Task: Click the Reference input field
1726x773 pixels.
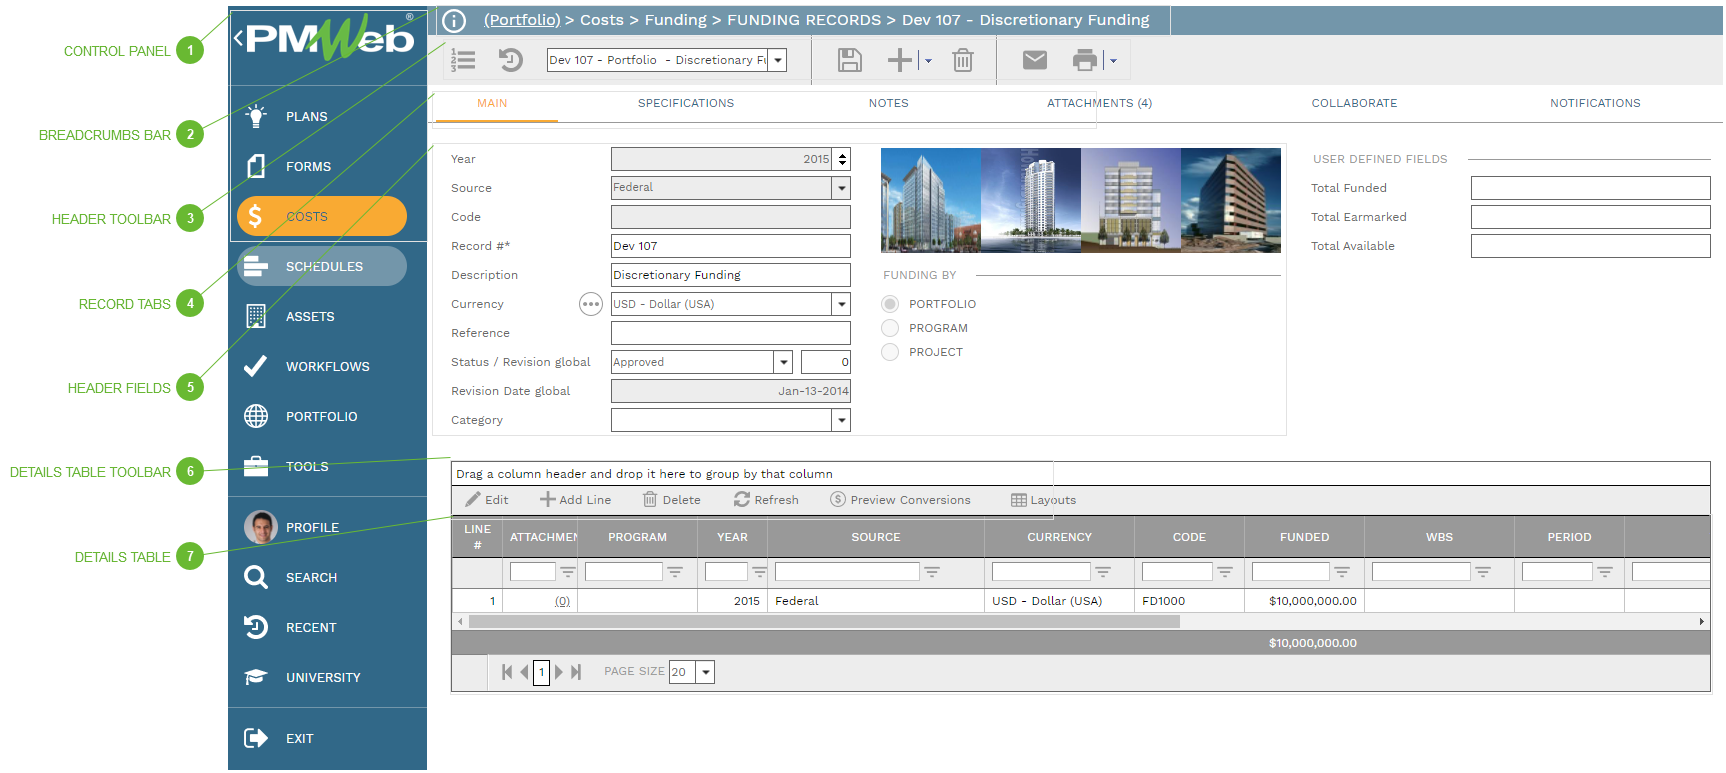Action: point(730,333)
